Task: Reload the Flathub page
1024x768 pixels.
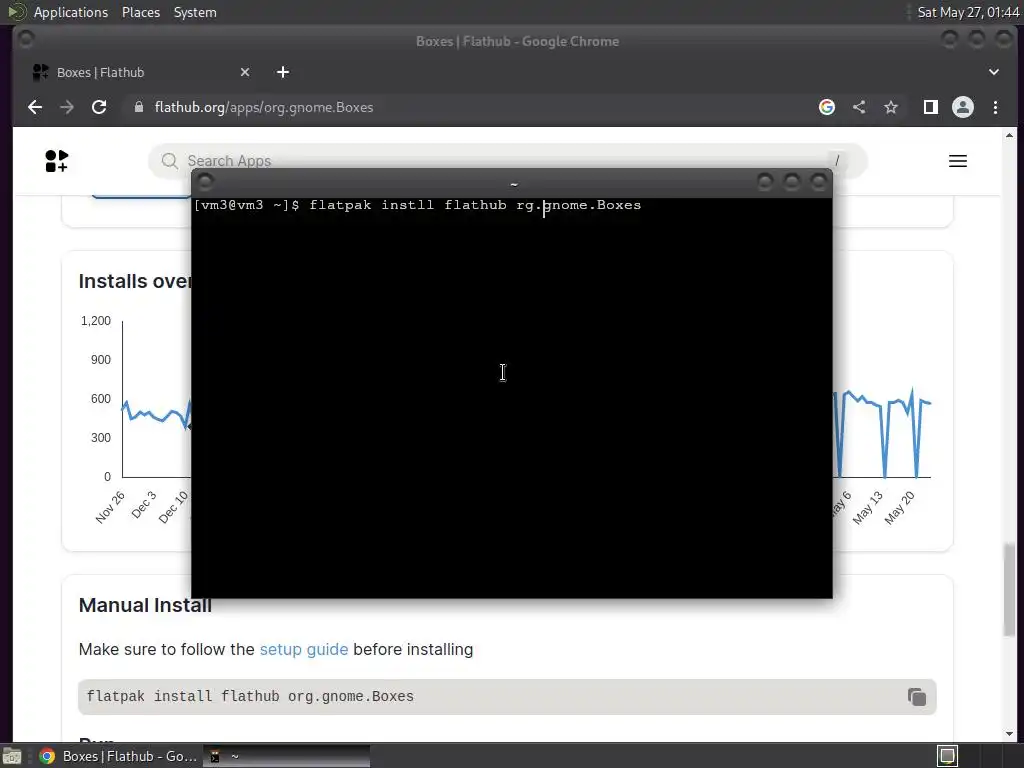Action: tap(99, 107)
